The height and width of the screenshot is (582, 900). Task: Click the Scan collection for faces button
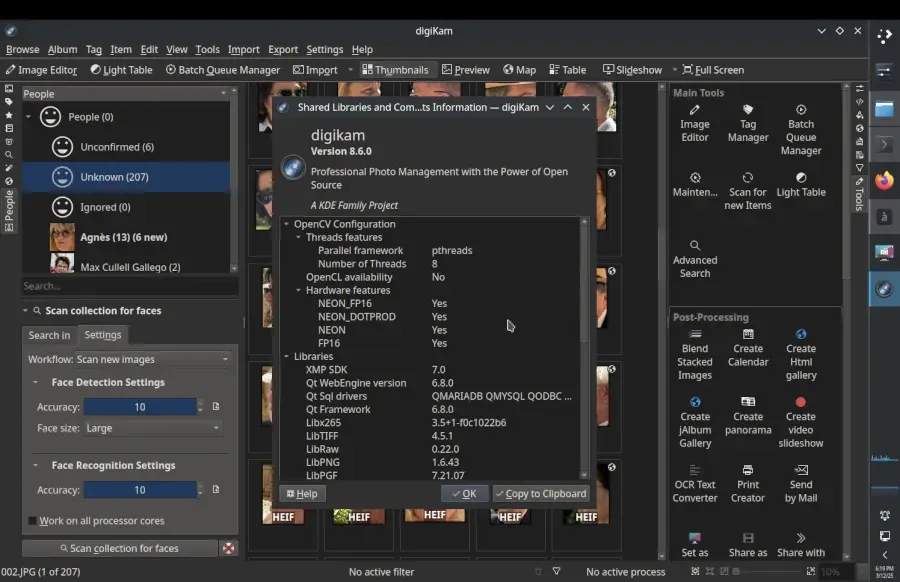[119, 548]
